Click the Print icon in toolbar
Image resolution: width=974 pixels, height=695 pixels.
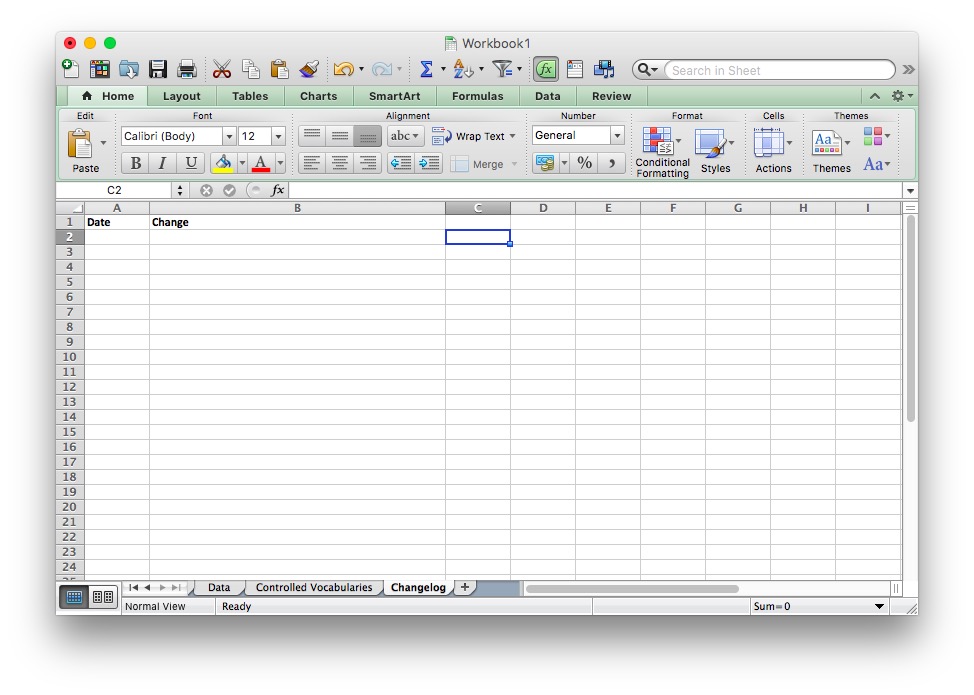pos(186,69)
